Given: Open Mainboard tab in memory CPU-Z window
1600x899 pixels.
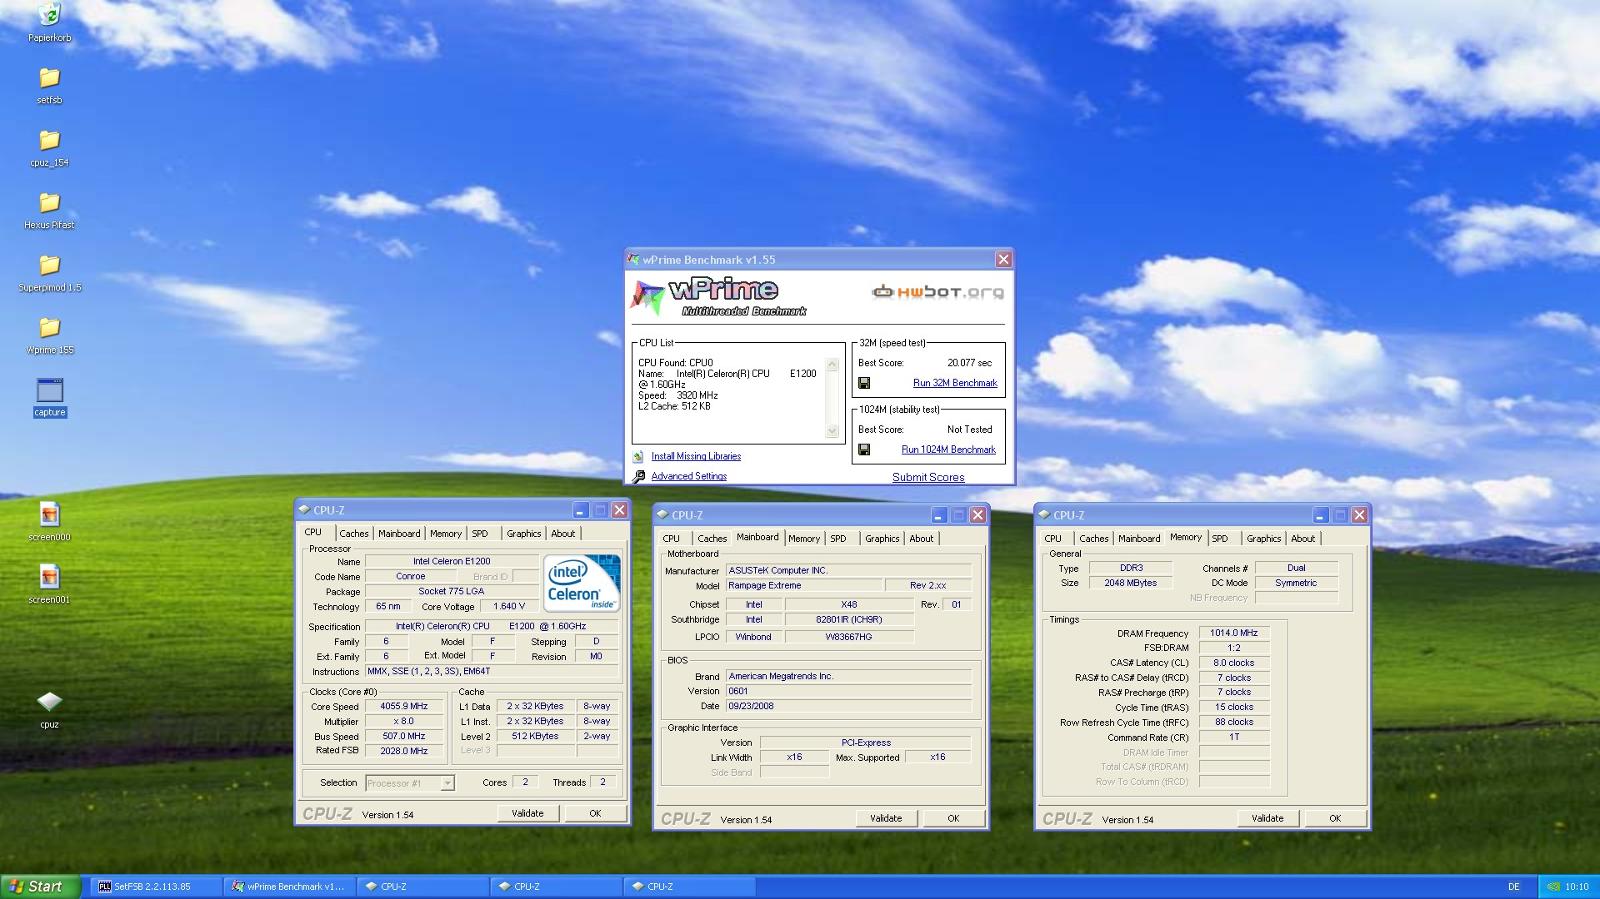Looking at the screenshot, I should click(x=1139, y=539).
